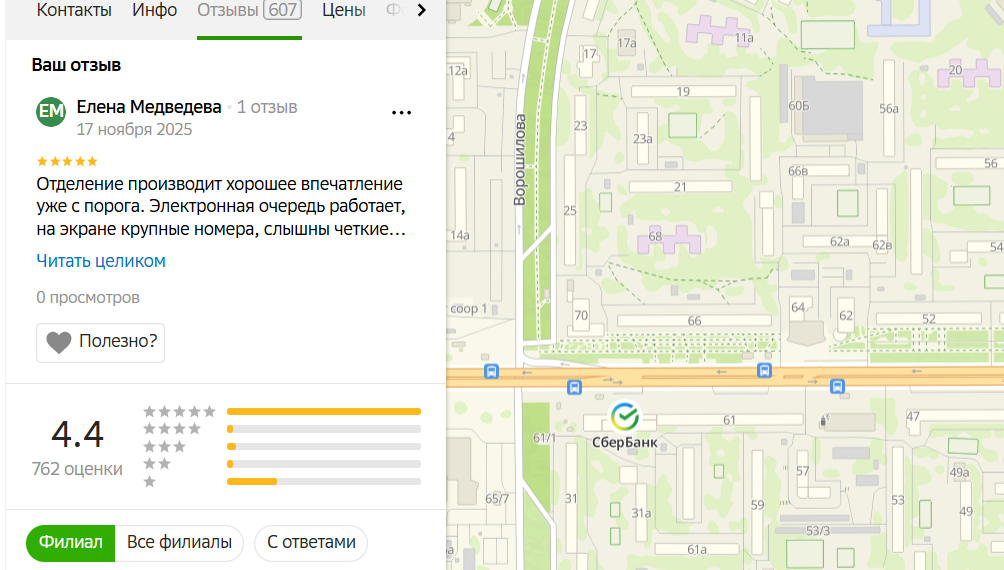This screenshot has height=570, width=1004.
Task: Switch to the Инфо tab
Action: coord(154,10)
